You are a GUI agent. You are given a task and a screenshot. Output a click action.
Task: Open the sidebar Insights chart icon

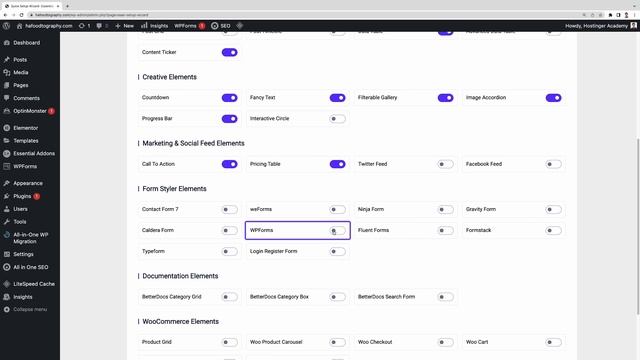7,297
